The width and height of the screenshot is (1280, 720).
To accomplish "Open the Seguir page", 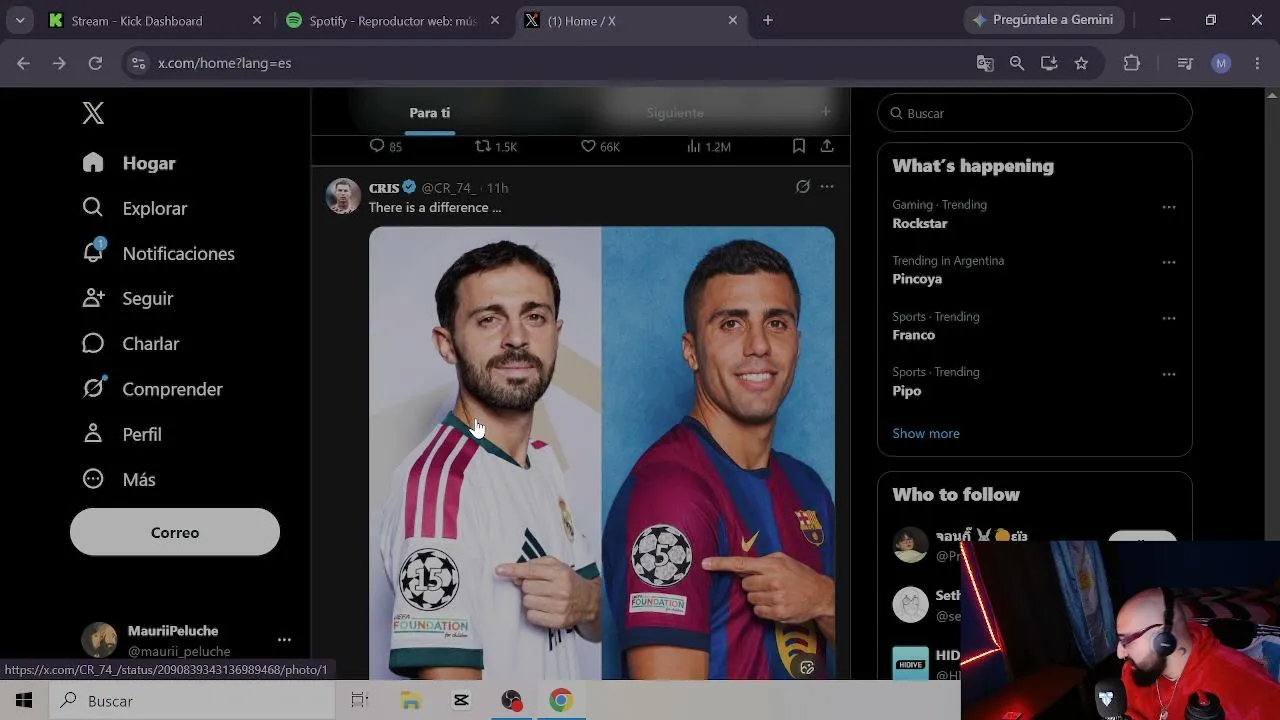I will [128, 298].
